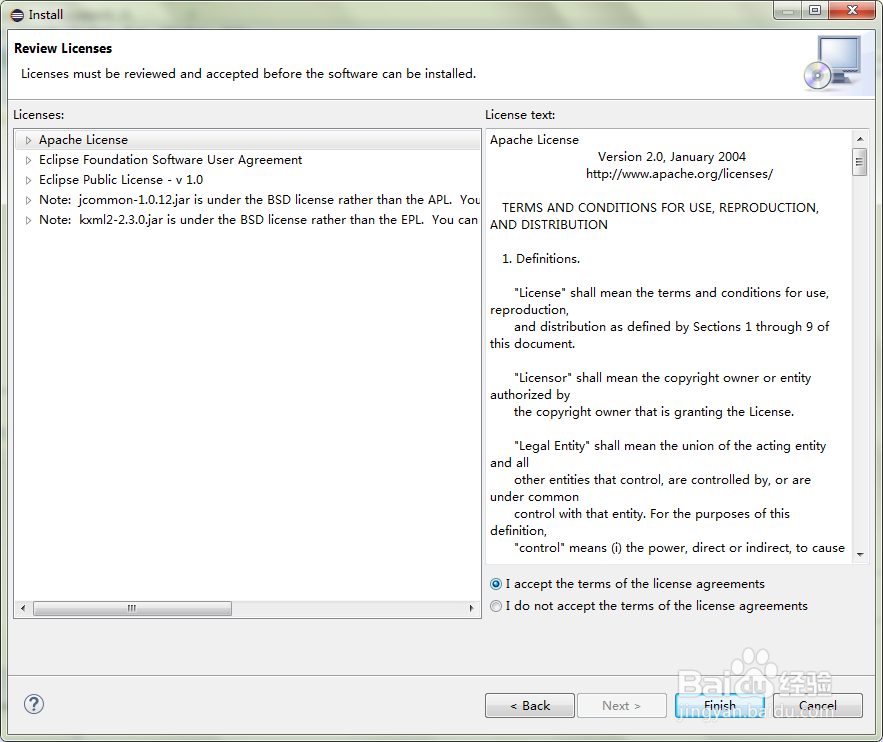Expand Eclipse Public License v 1.0 node
This screenshot has width=883, height=742.
(28, 180)
